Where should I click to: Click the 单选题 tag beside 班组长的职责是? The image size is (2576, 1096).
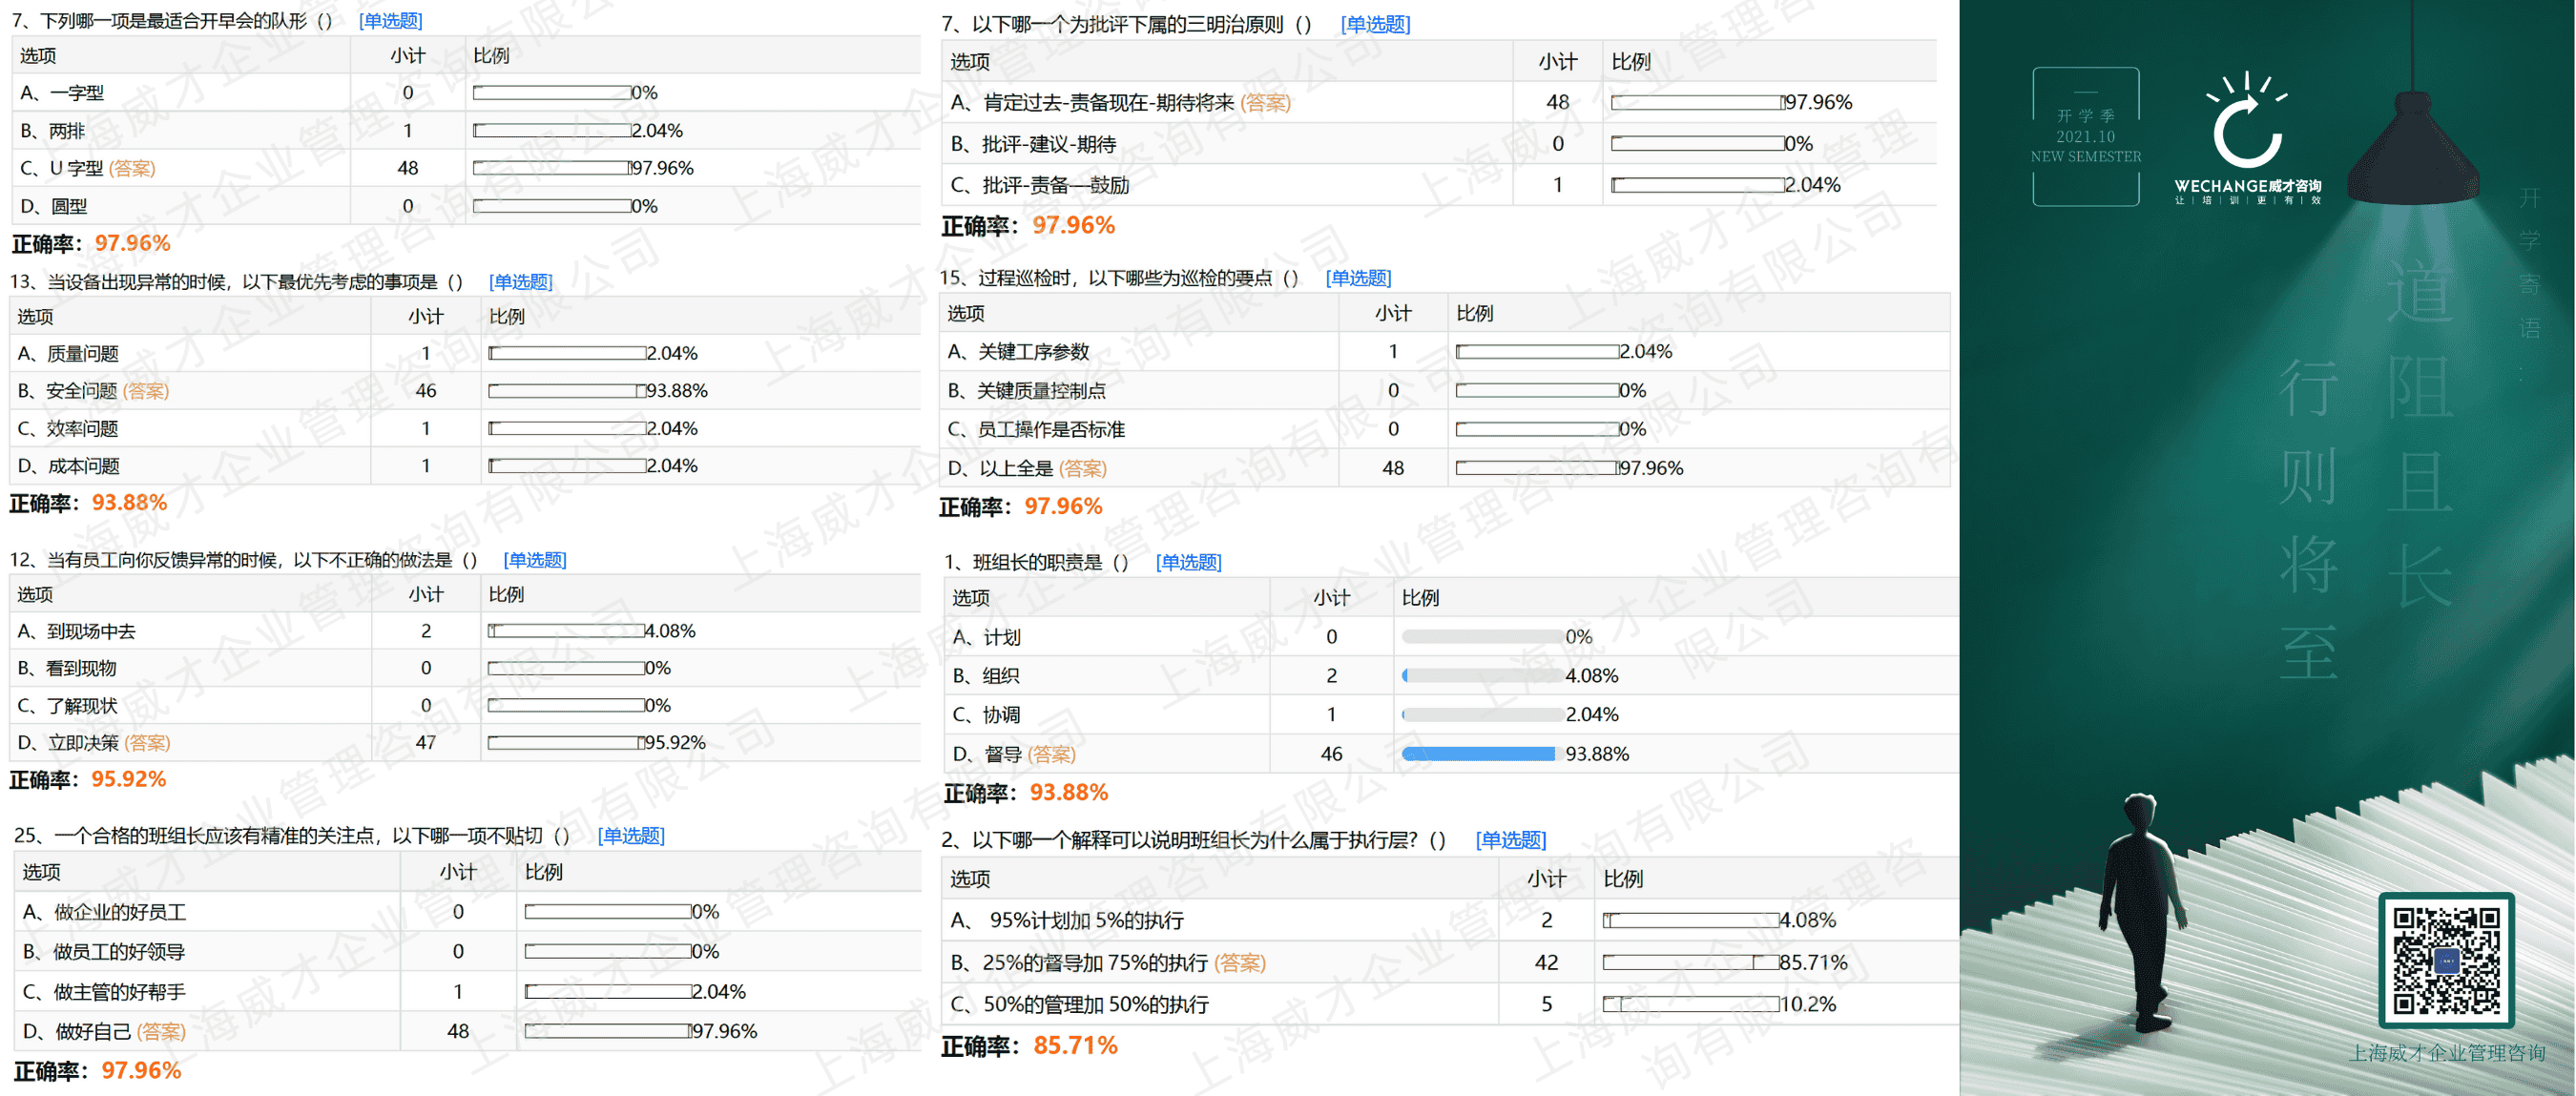tap(1188, 562)
